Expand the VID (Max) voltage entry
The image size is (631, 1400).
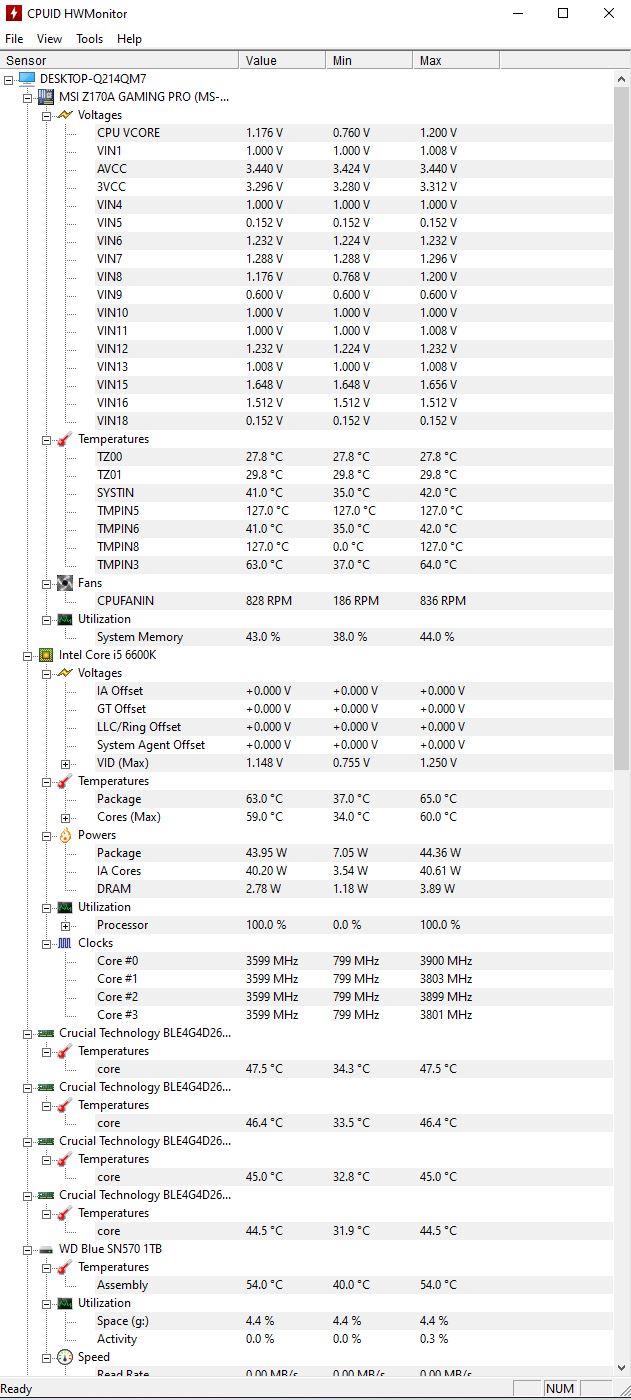click(65, 763)
